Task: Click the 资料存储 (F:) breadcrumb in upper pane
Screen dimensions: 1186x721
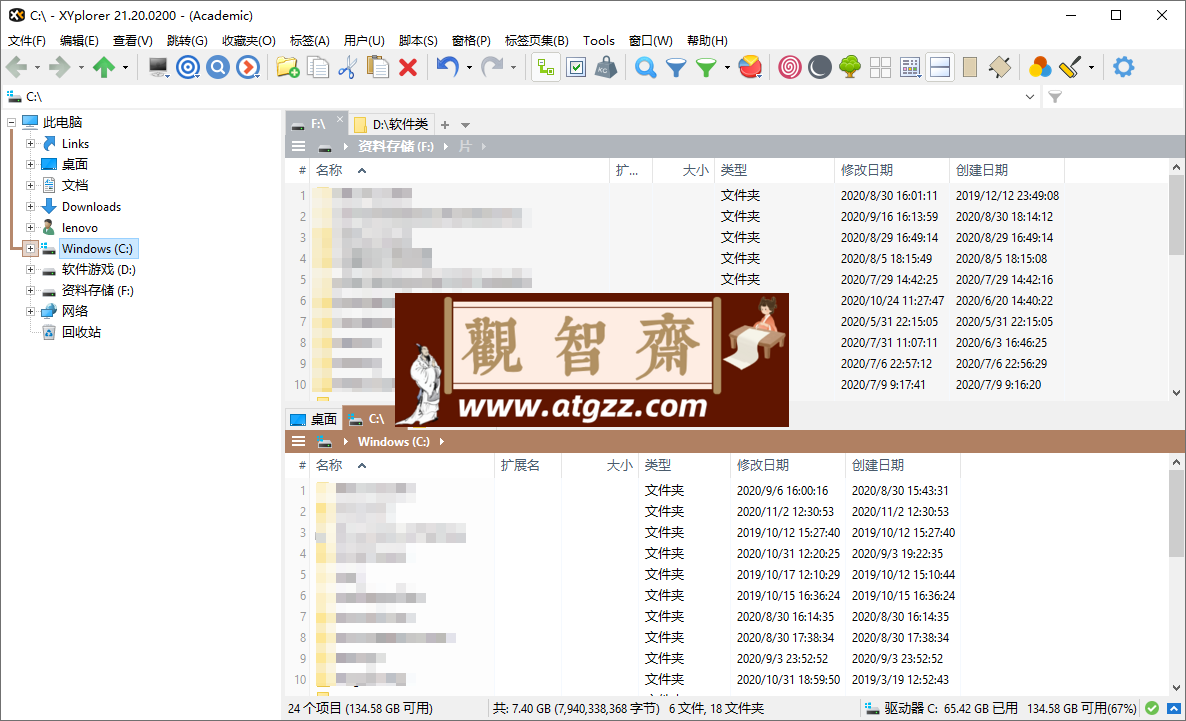Action: tap(396, 147)
